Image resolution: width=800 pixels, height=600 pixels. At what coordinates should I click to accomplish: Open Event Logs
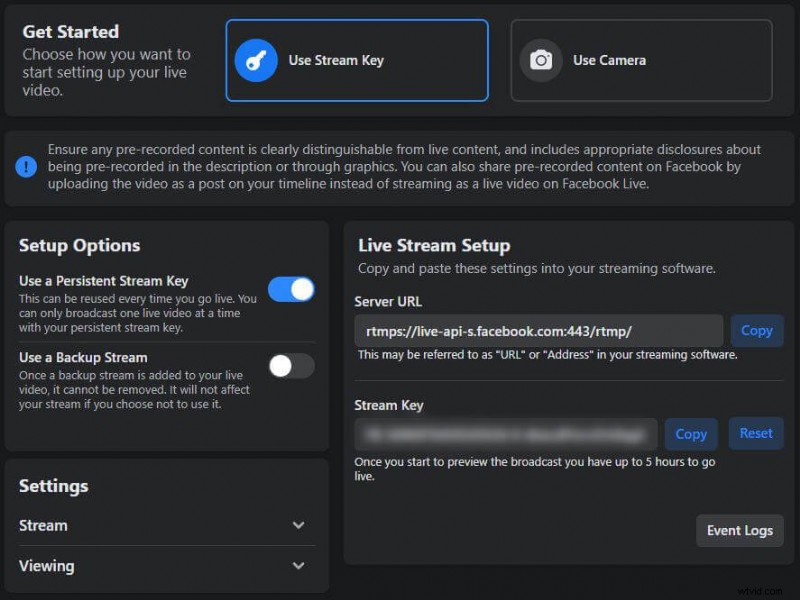tap(740, 531)
